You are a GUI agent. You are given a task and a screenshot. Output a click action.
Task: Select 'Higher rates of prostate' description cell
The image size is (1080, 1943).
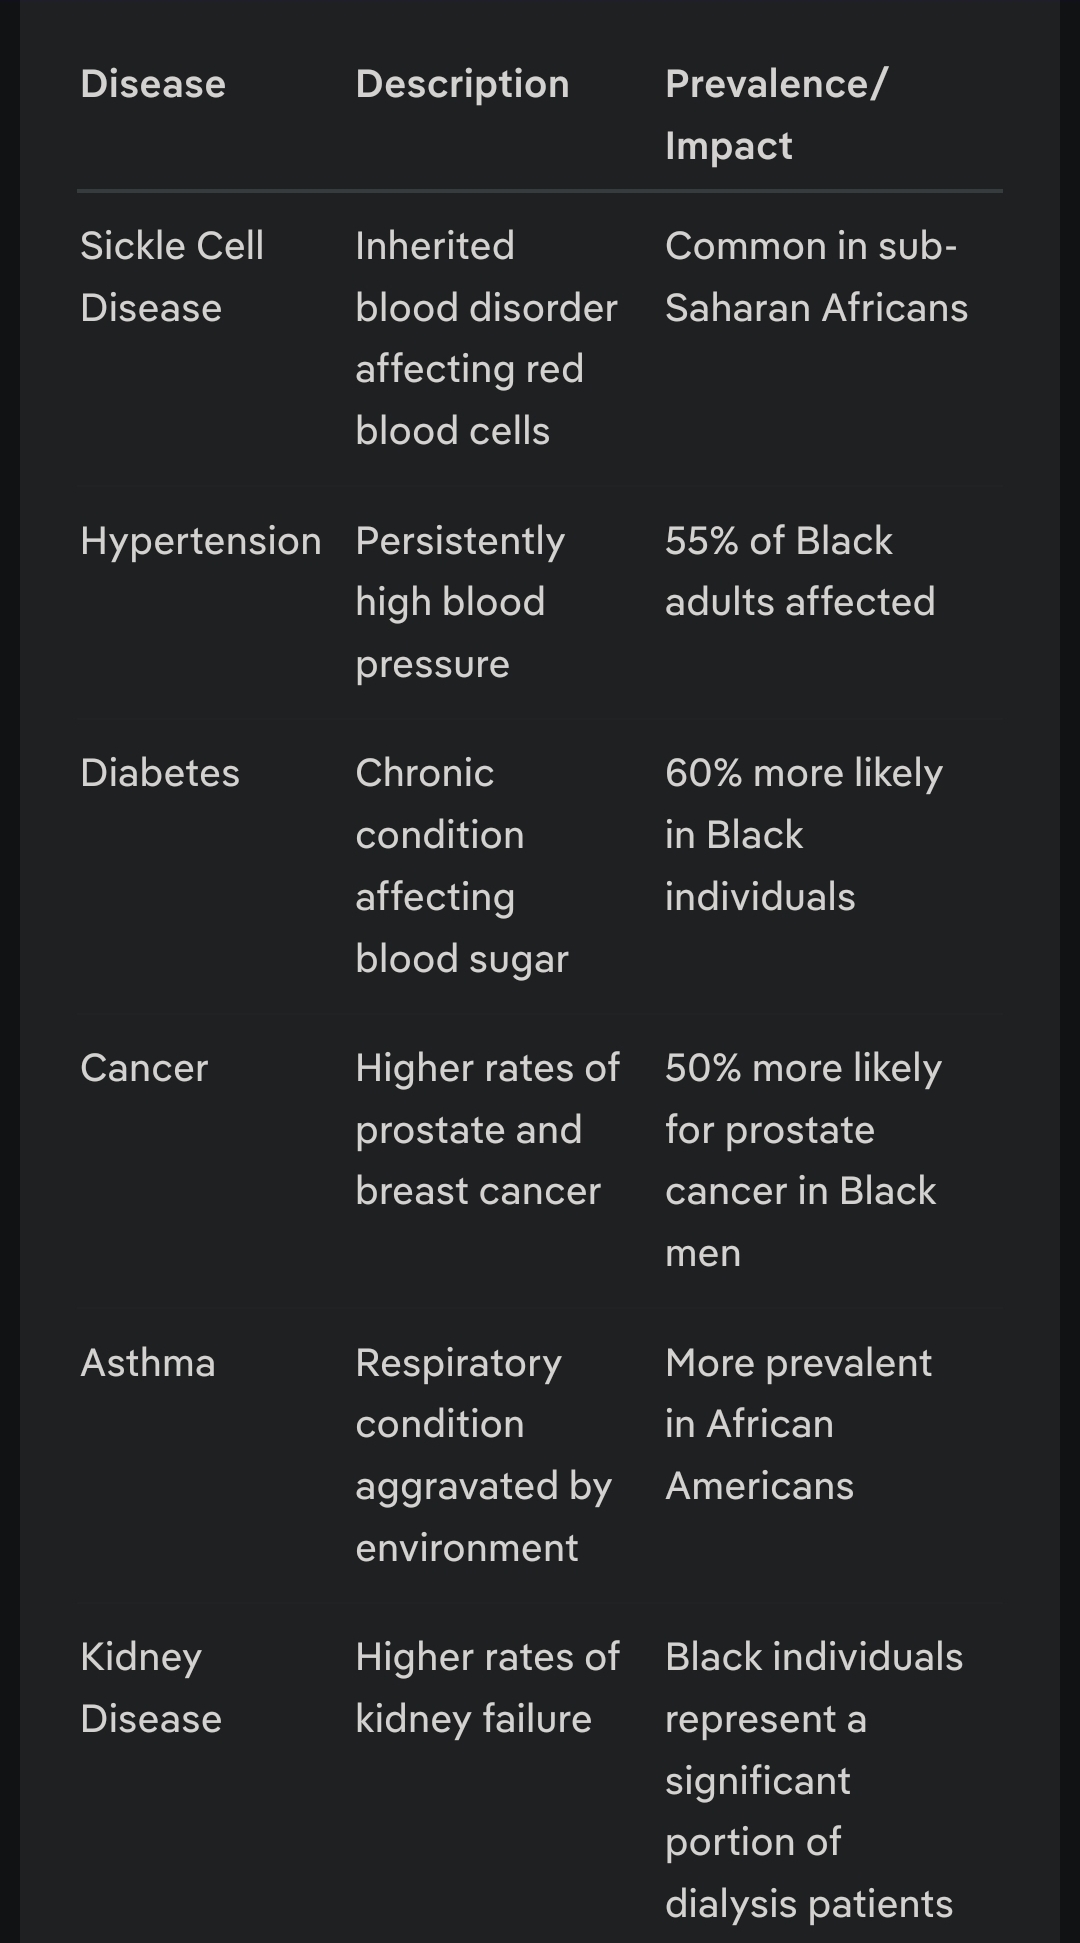(x=488, y=1130)
